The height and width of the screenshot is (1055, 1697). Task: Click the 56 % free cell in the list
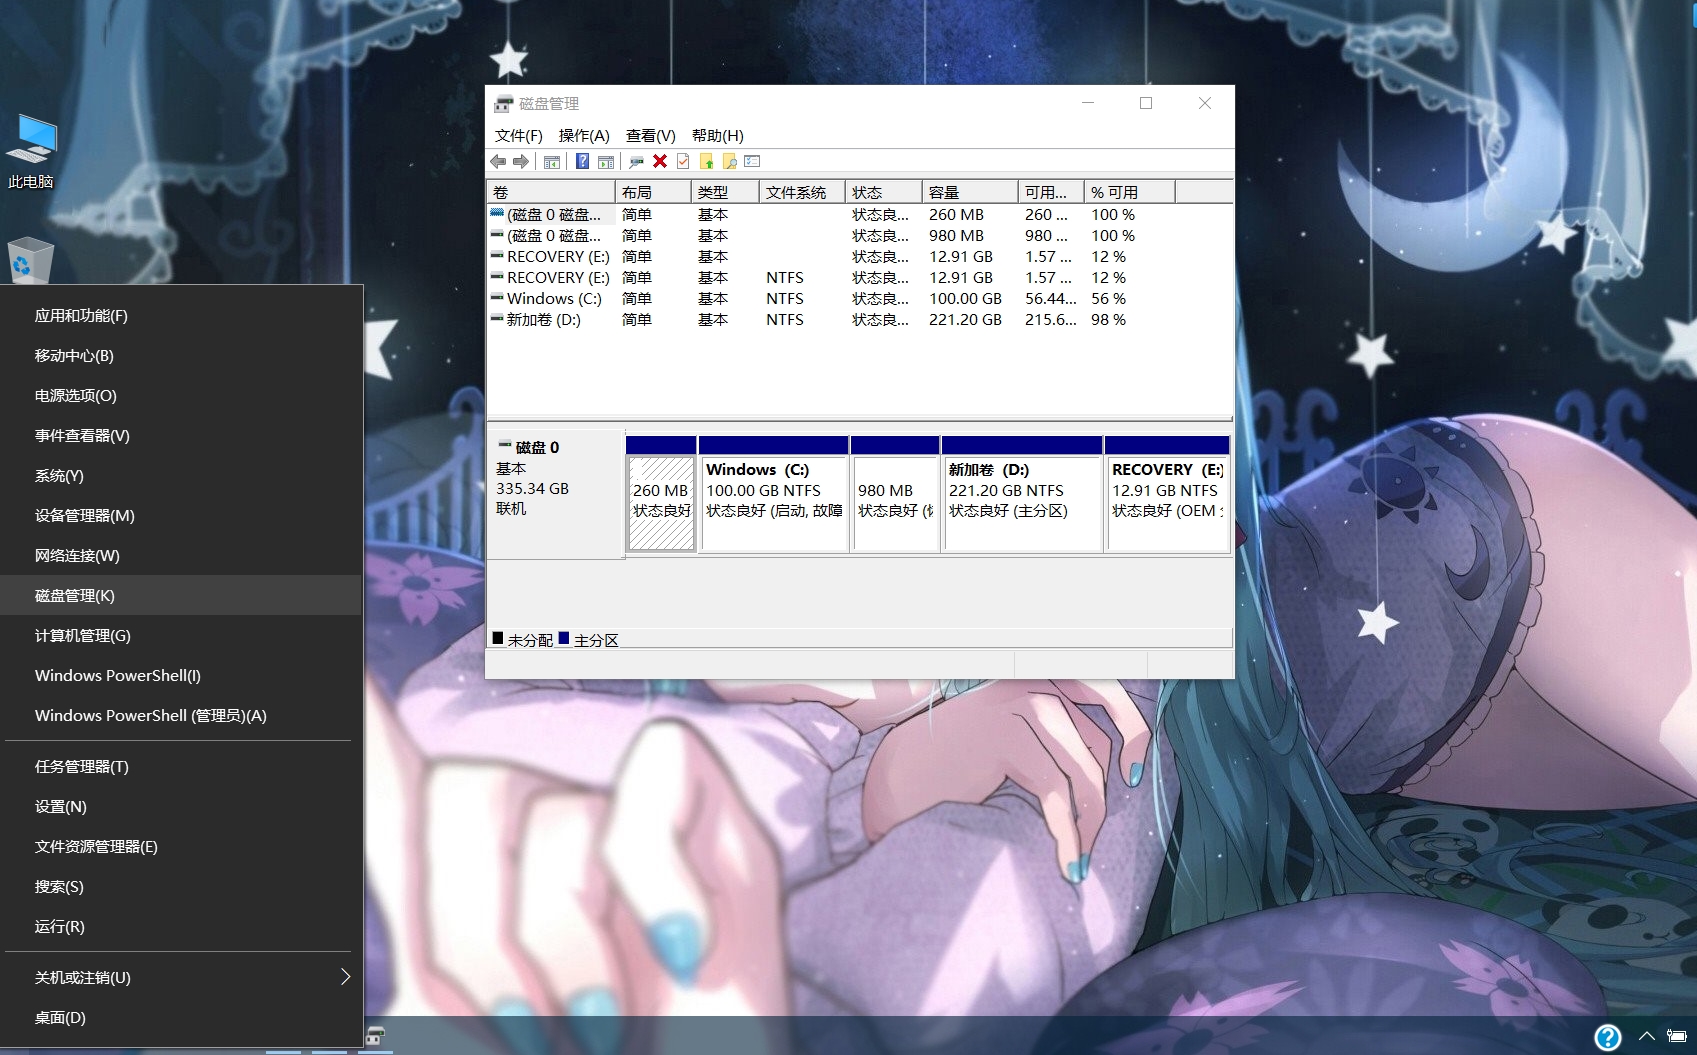pos(1108,299)
